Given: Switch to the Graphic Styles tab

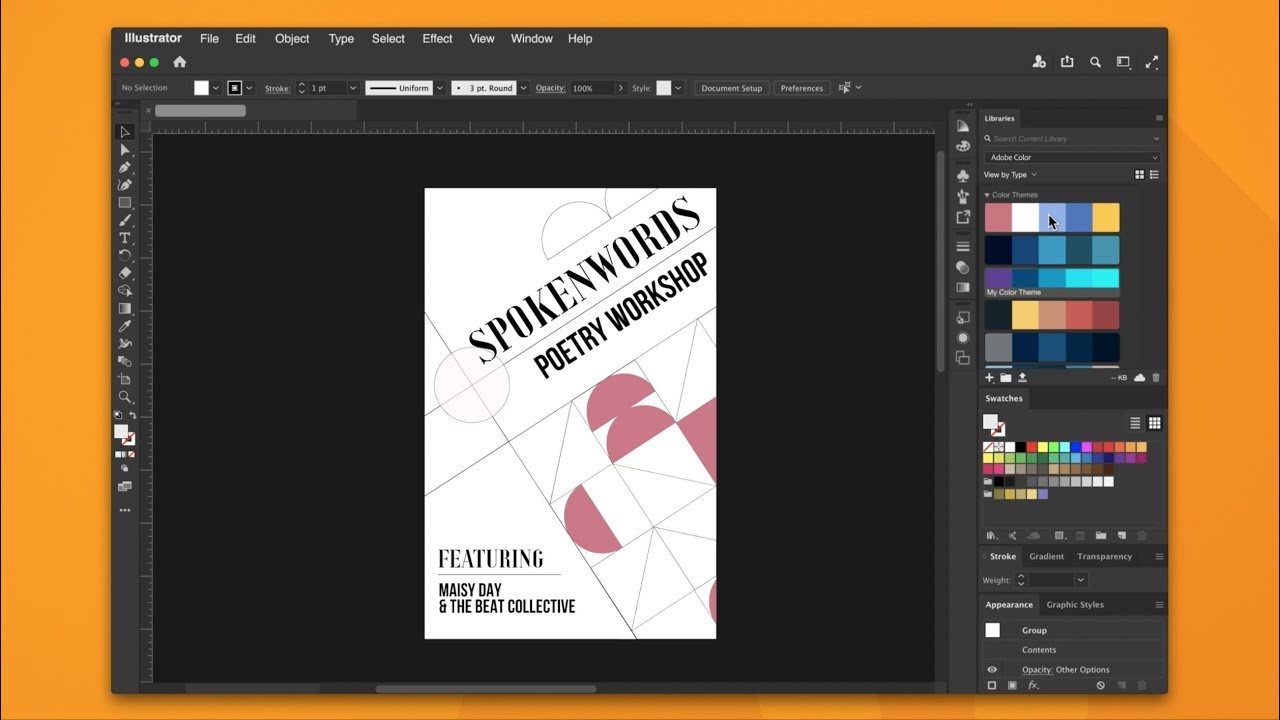Looking at the screenshot, I should [1075, 605].
